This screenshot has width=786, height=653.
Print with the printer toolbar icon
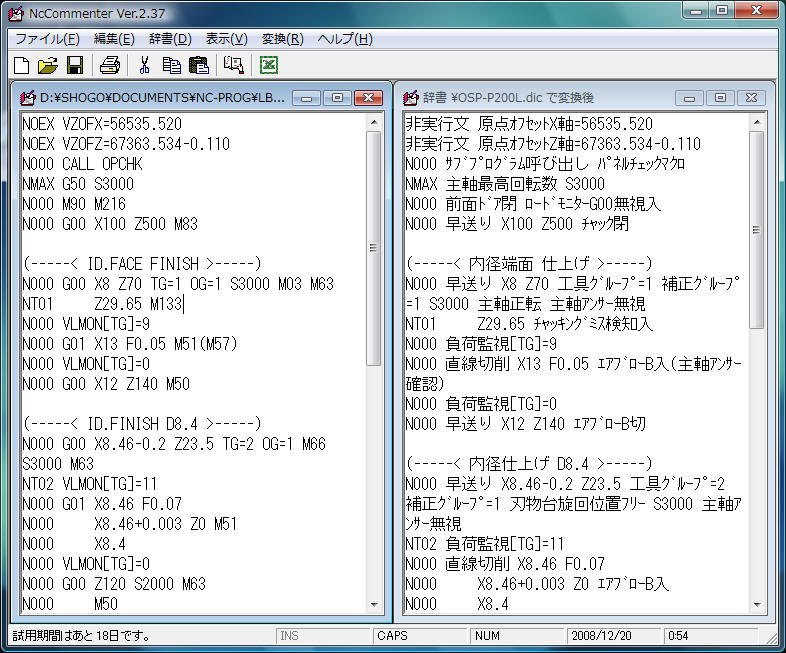pyautogui.click(x=110, y=66)
